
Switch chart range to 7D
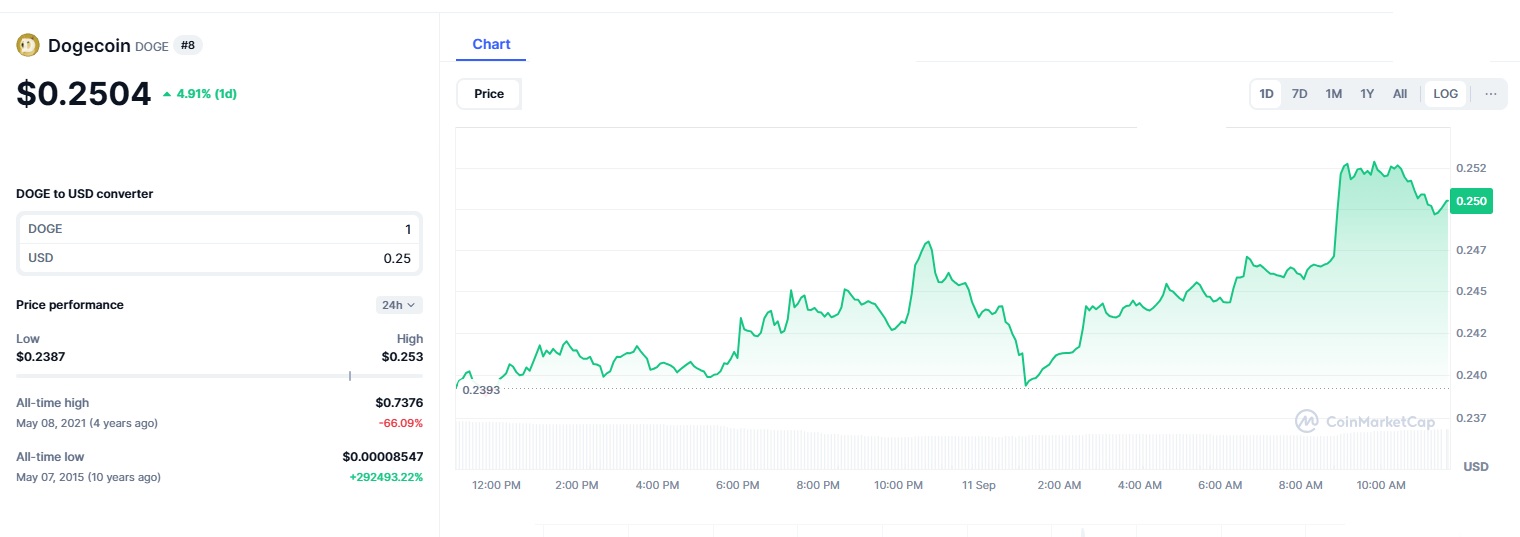pyautogui.click(x=1299, y=94)
